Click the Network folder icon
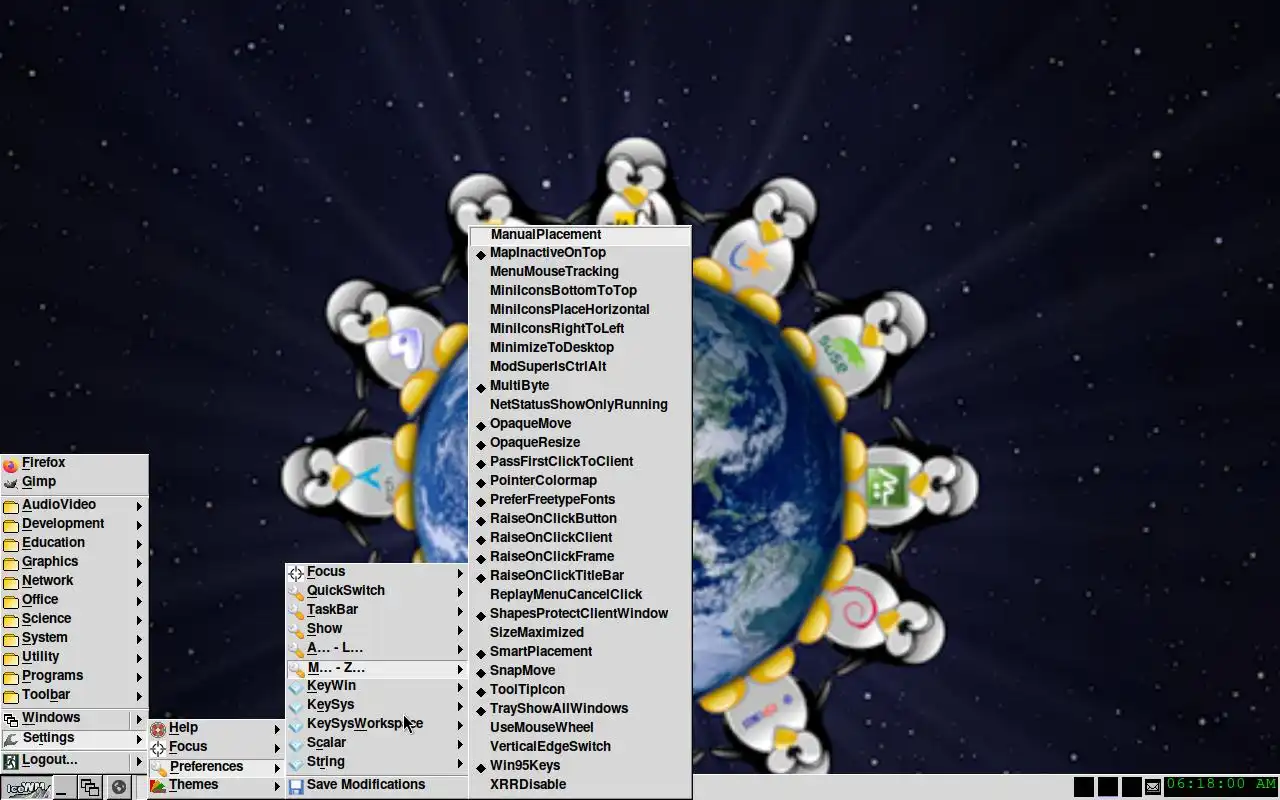1280x800 pixels. tap(11, 582)
